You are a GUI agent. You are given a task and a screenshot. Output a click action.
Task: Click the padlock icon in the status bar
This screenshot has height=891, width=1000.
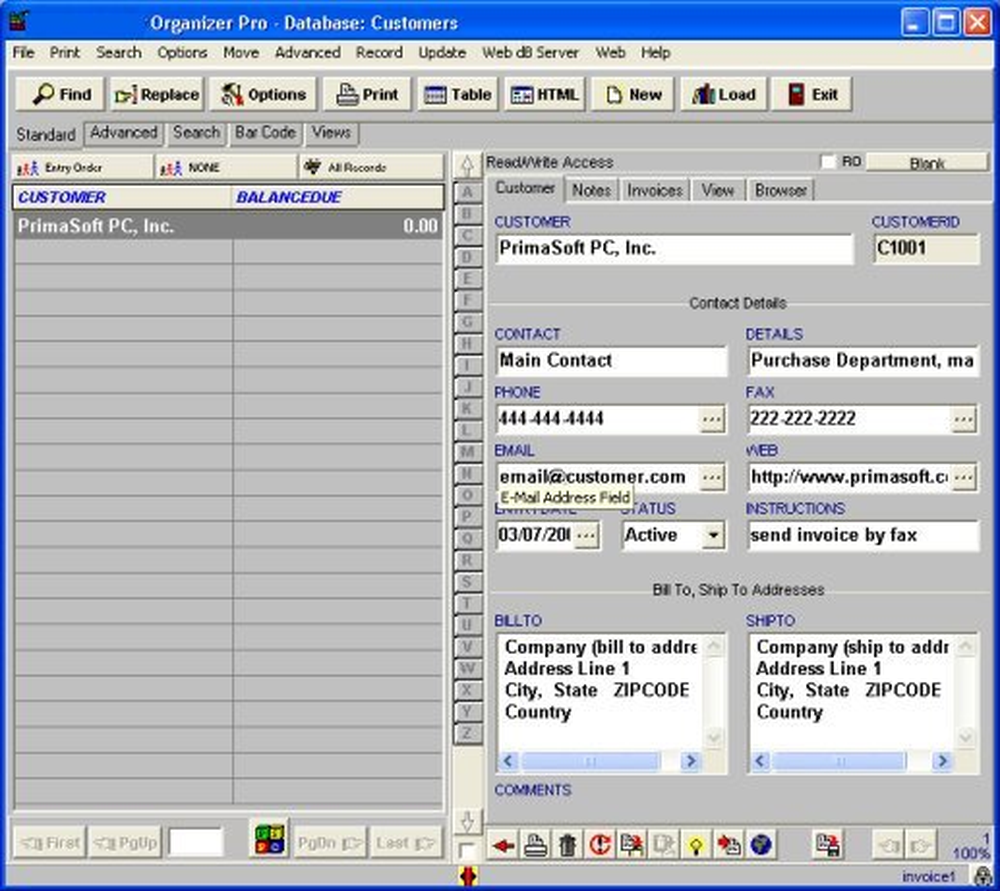(x=983, y=877)
